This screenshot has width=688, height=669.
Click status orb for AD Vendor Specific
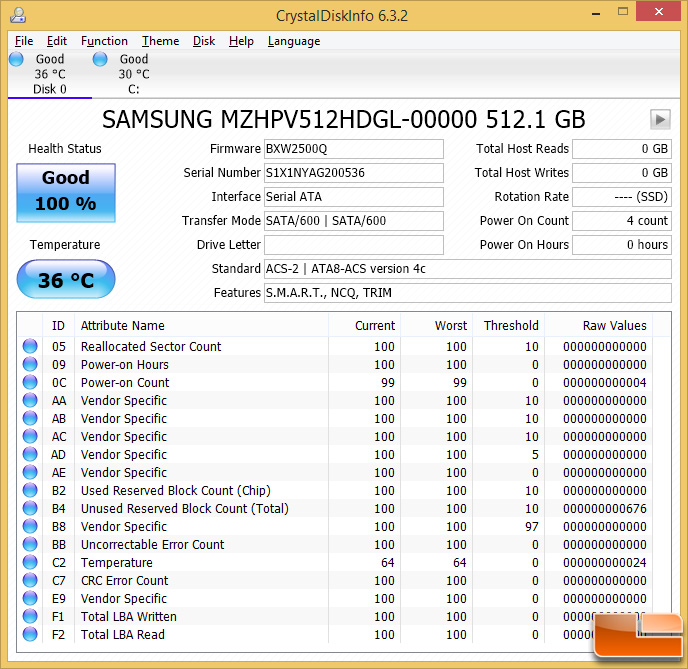30,454
